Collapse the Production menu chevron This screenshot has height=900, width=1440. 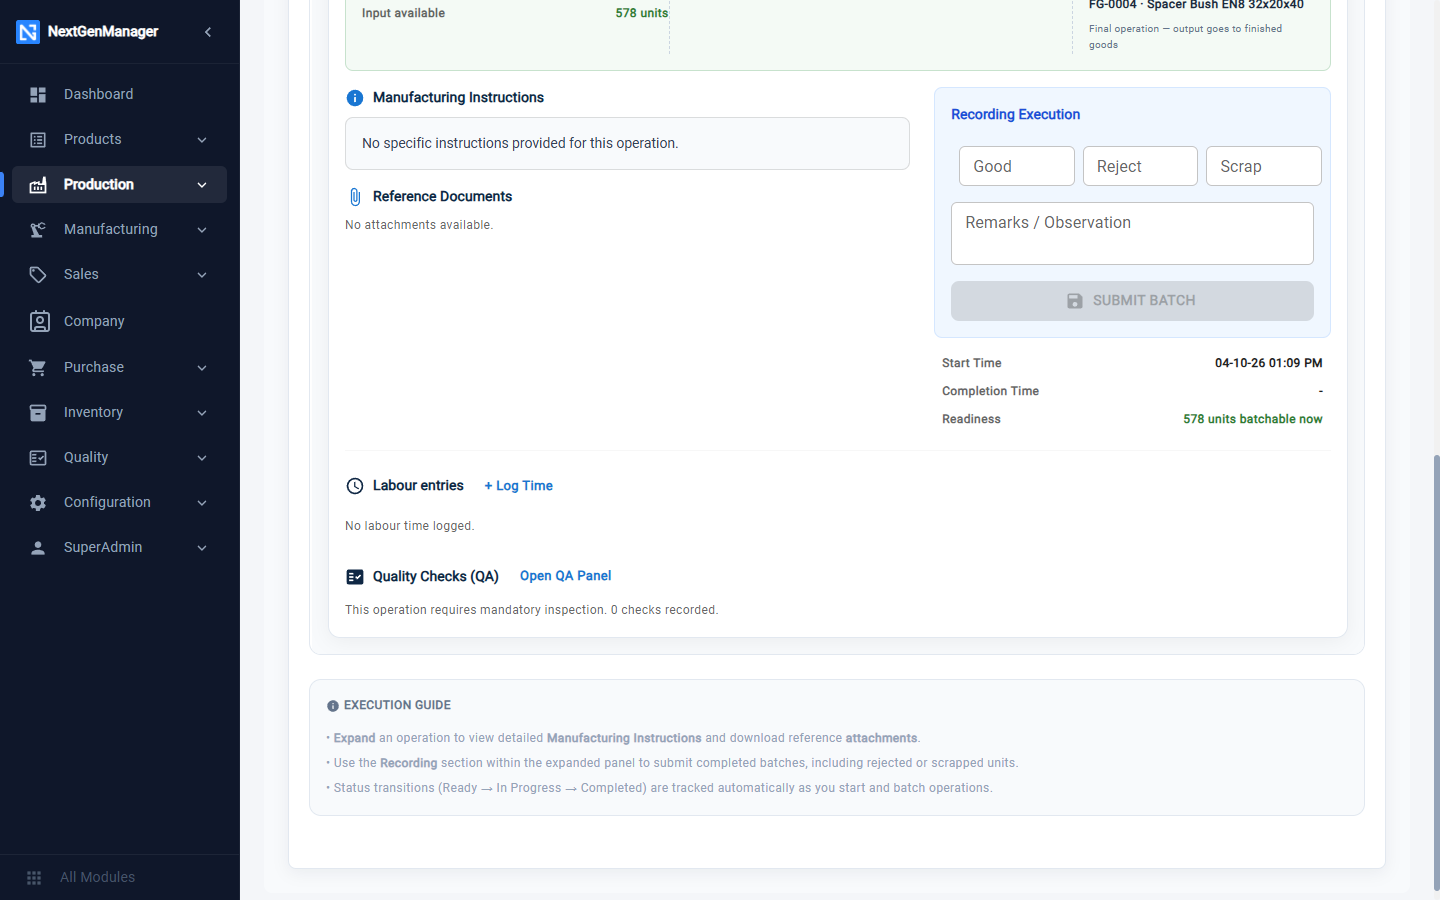point(202,185)
